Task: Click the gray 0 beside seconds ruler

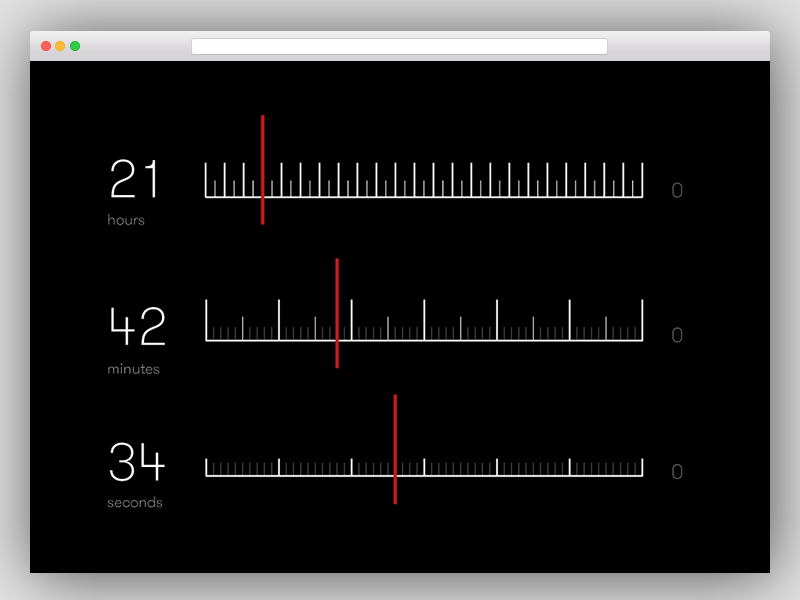Action: point(677,471)
